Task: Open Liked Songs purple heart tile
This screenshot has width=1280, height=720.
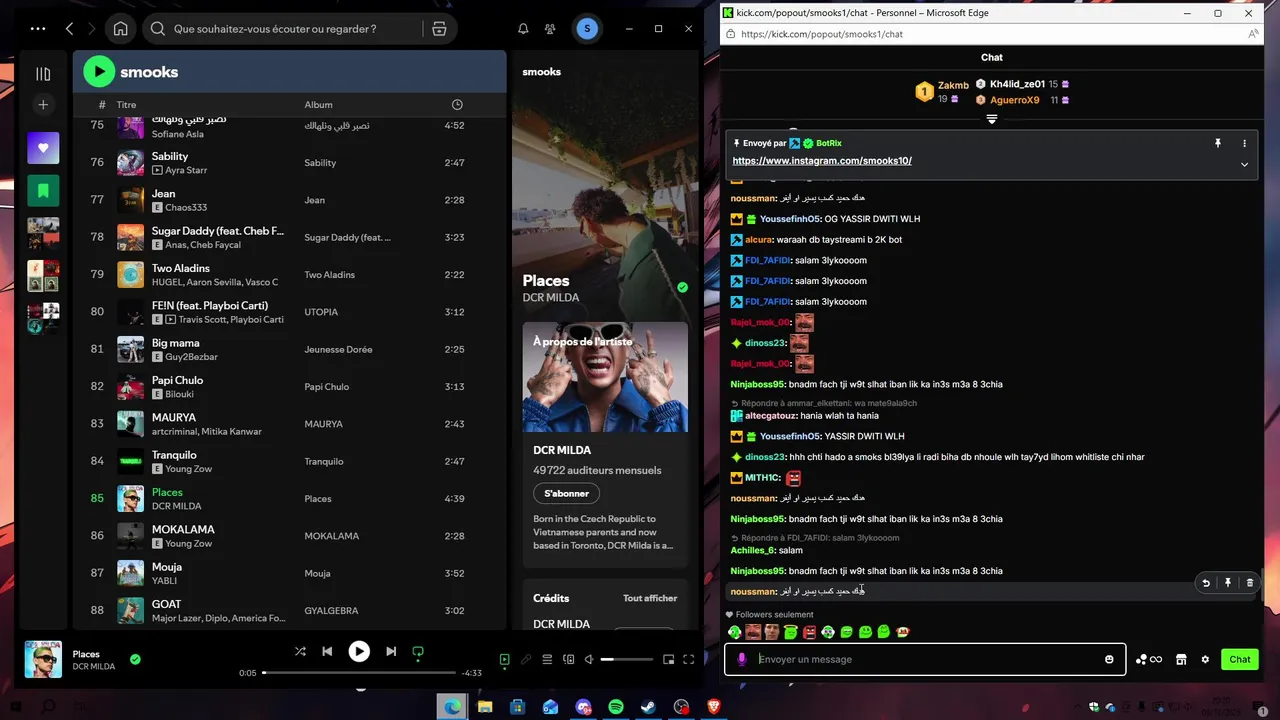Action: point(43,148)
